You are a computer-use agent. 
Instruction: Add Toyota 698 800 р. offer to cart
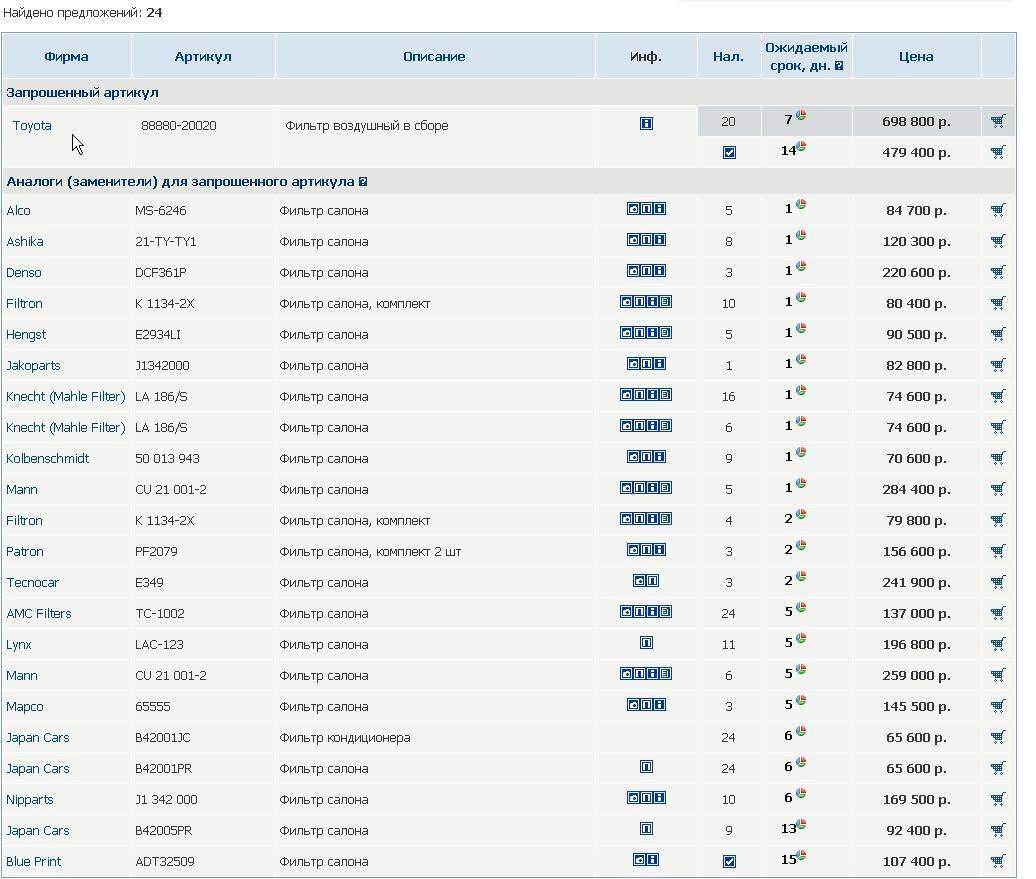point(997,122)
